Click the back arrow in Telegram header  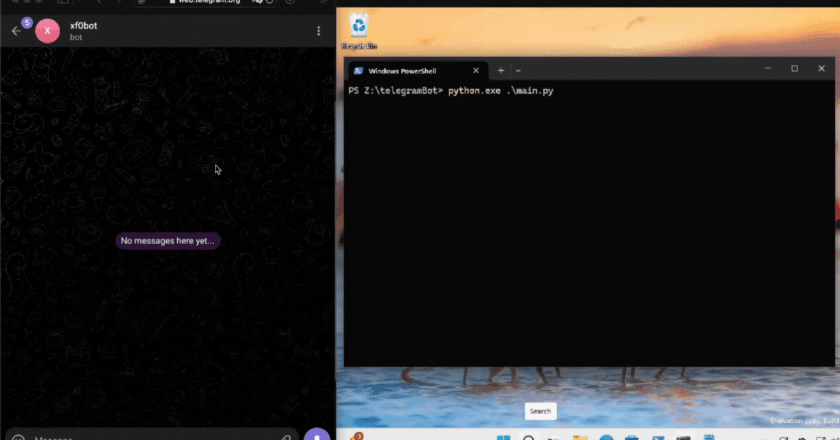point(15,31)
